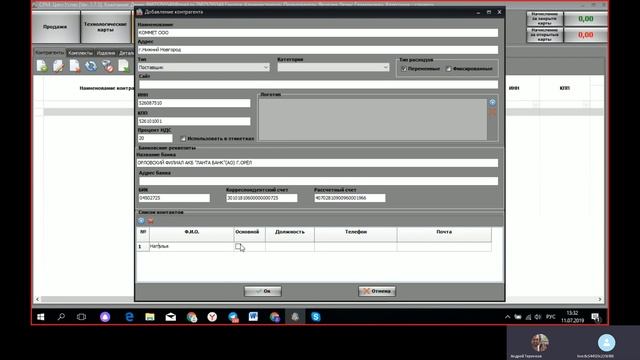This screenshot has height=360, width=640.
Task: Show hidden system tray icons
Action: [x=507, y=317]
